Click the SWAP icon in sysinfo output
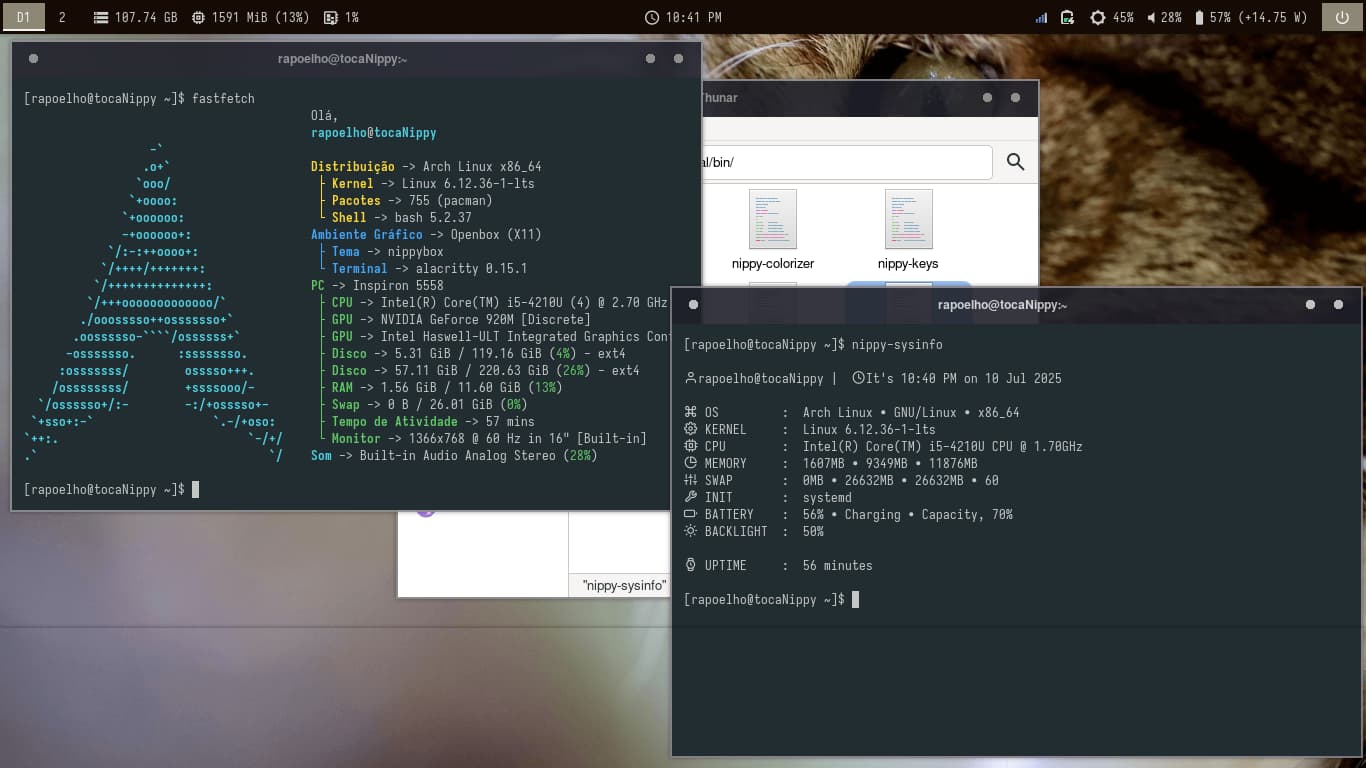The width and height of the screenshot is (1366, 768). [690, 480]
